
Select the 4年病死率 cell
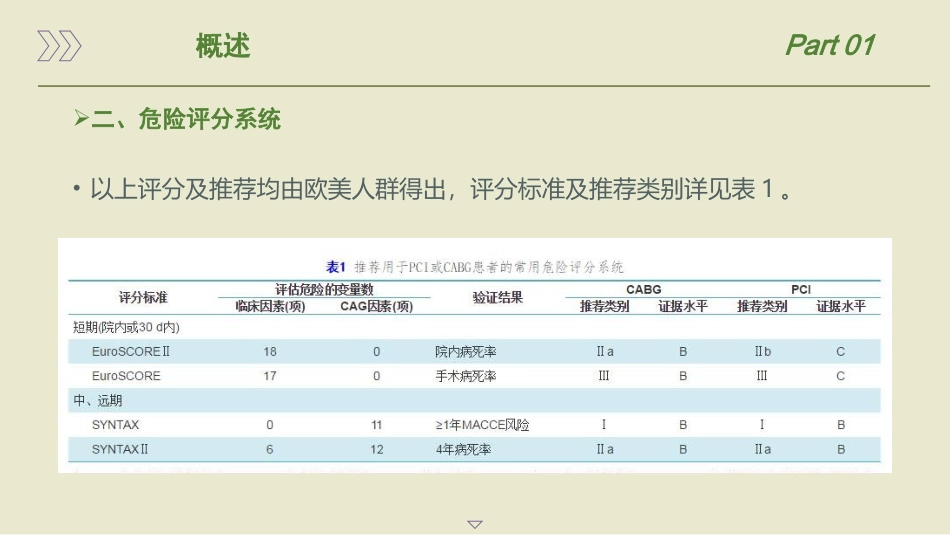coord(463,450)
